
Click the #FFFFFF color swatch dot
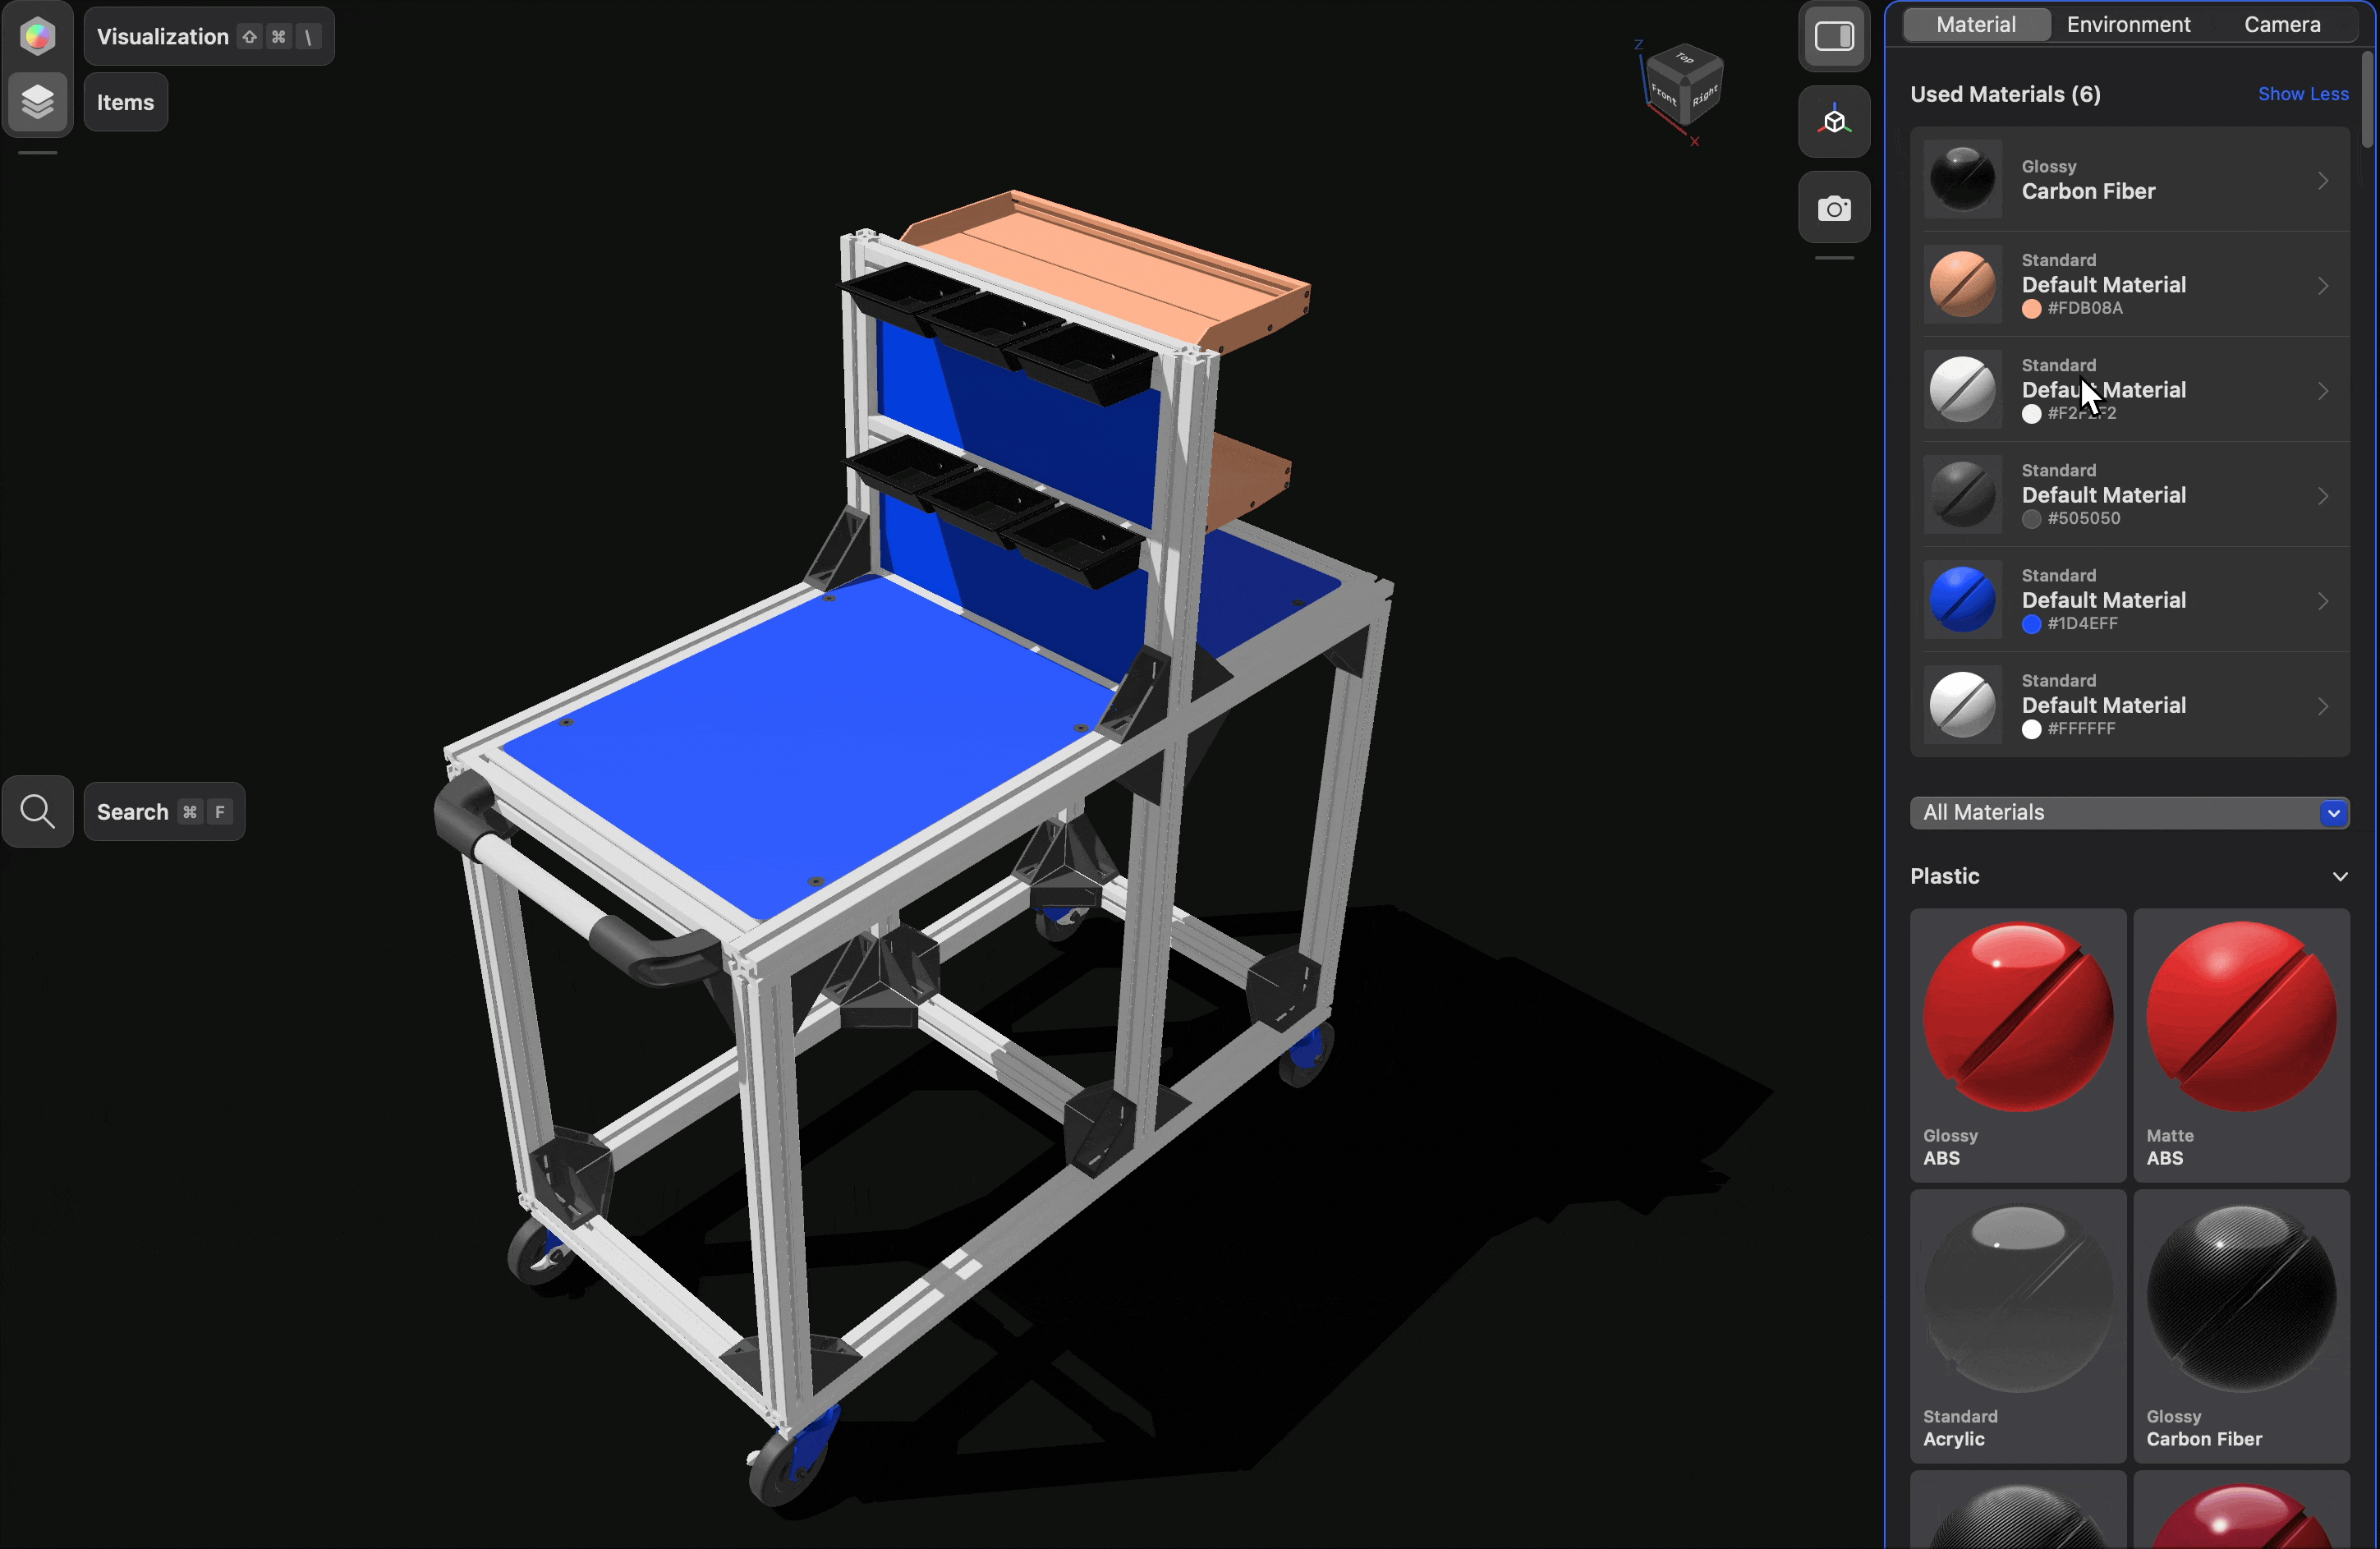coord(2031,729)
